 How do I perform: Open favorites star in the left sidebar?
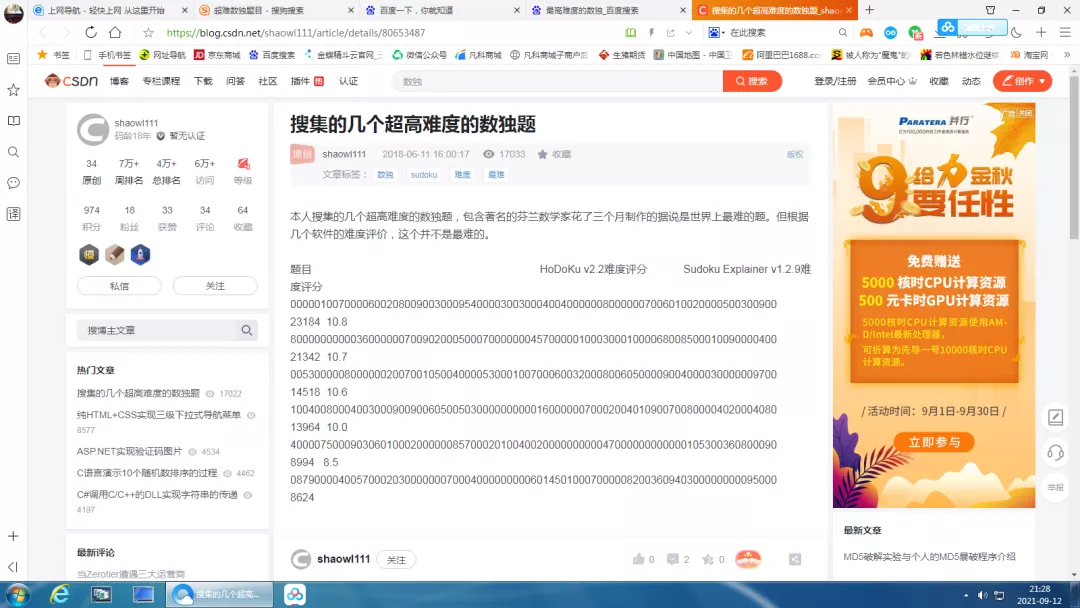point(13,90)
